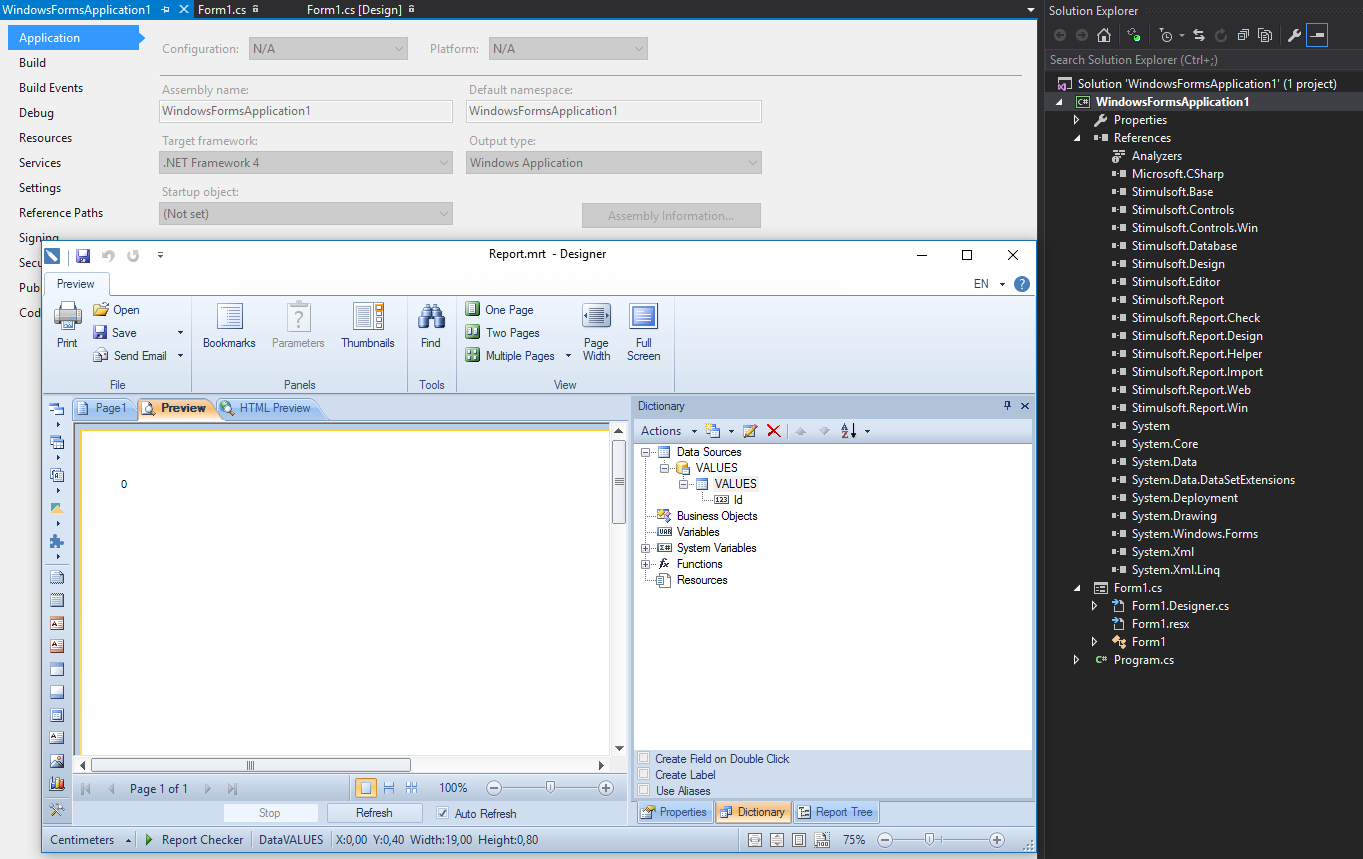
Task: Click the Save button in the File group
Action: pyautogui.click(x=116, y=333)
